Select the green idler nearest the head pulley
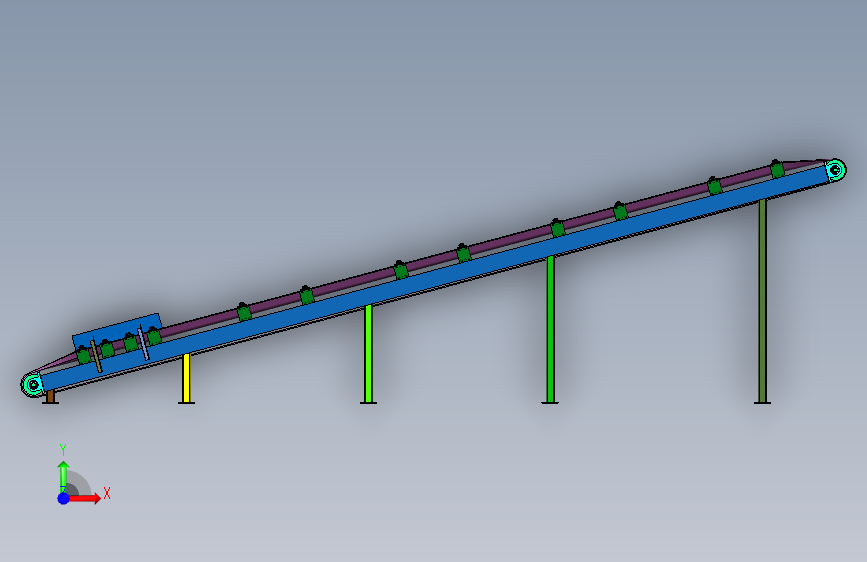This screenshot has height=562, width=867. pyautogui.click(x=777, y=169)
